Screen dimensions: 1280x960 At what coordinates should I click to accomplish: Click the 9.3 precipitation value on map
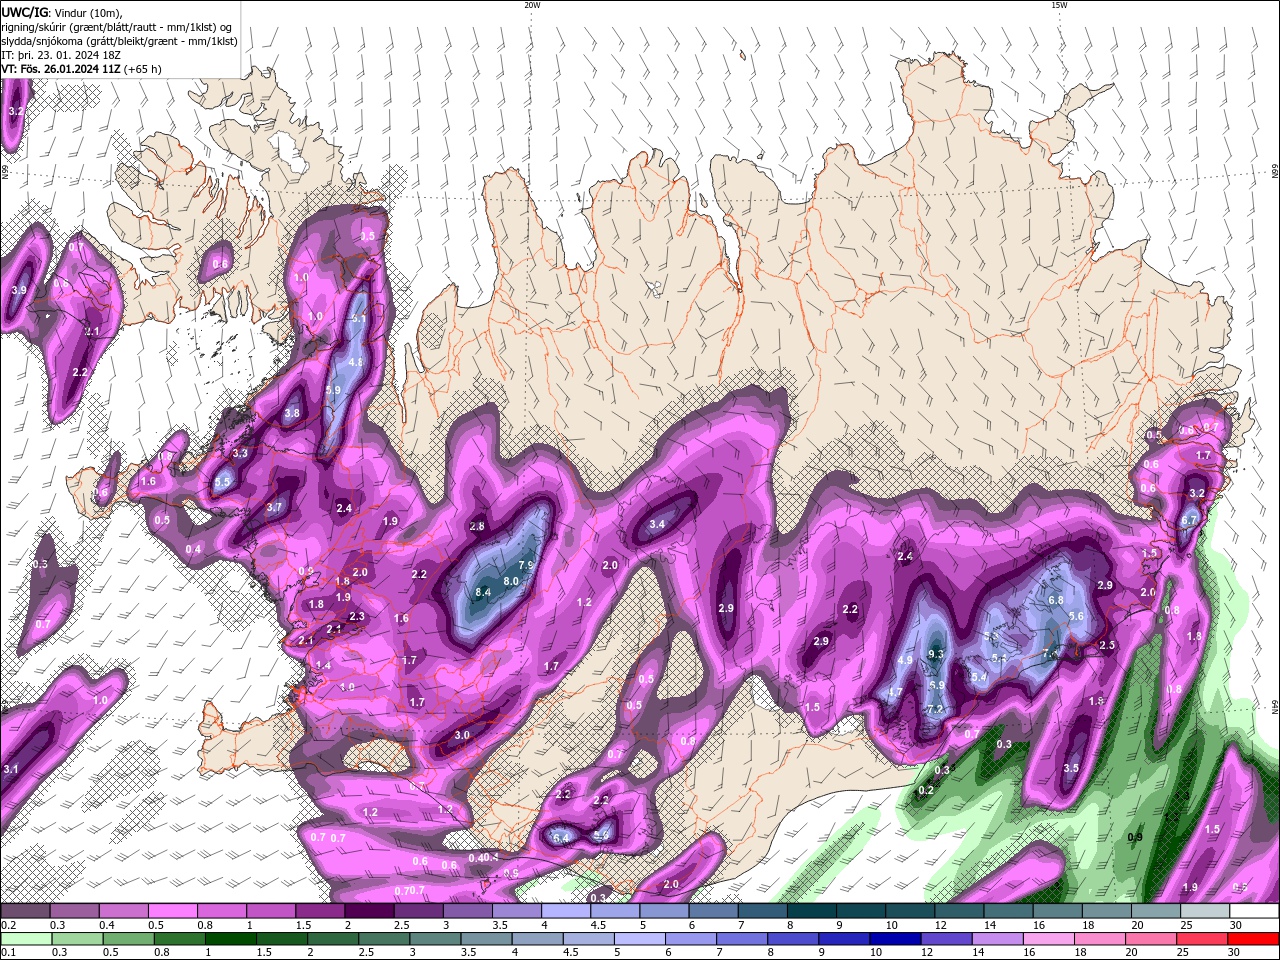tap(936, 655)
